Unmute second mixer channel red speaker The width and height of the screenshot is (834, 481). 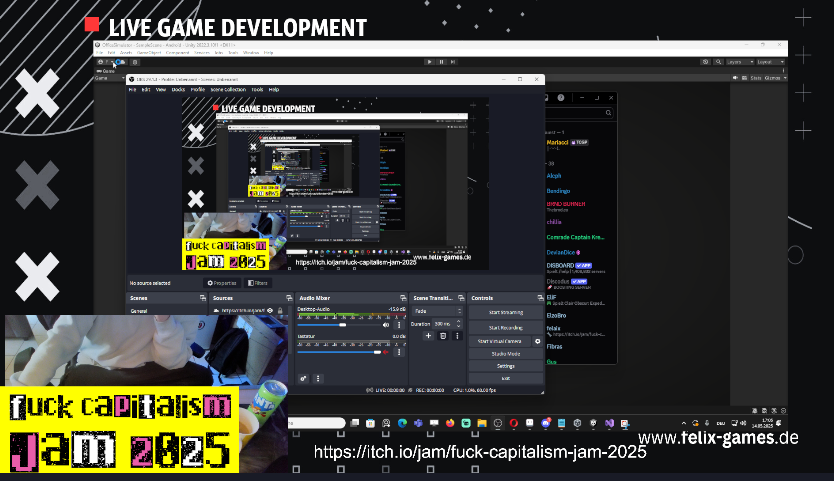point(386,352)
